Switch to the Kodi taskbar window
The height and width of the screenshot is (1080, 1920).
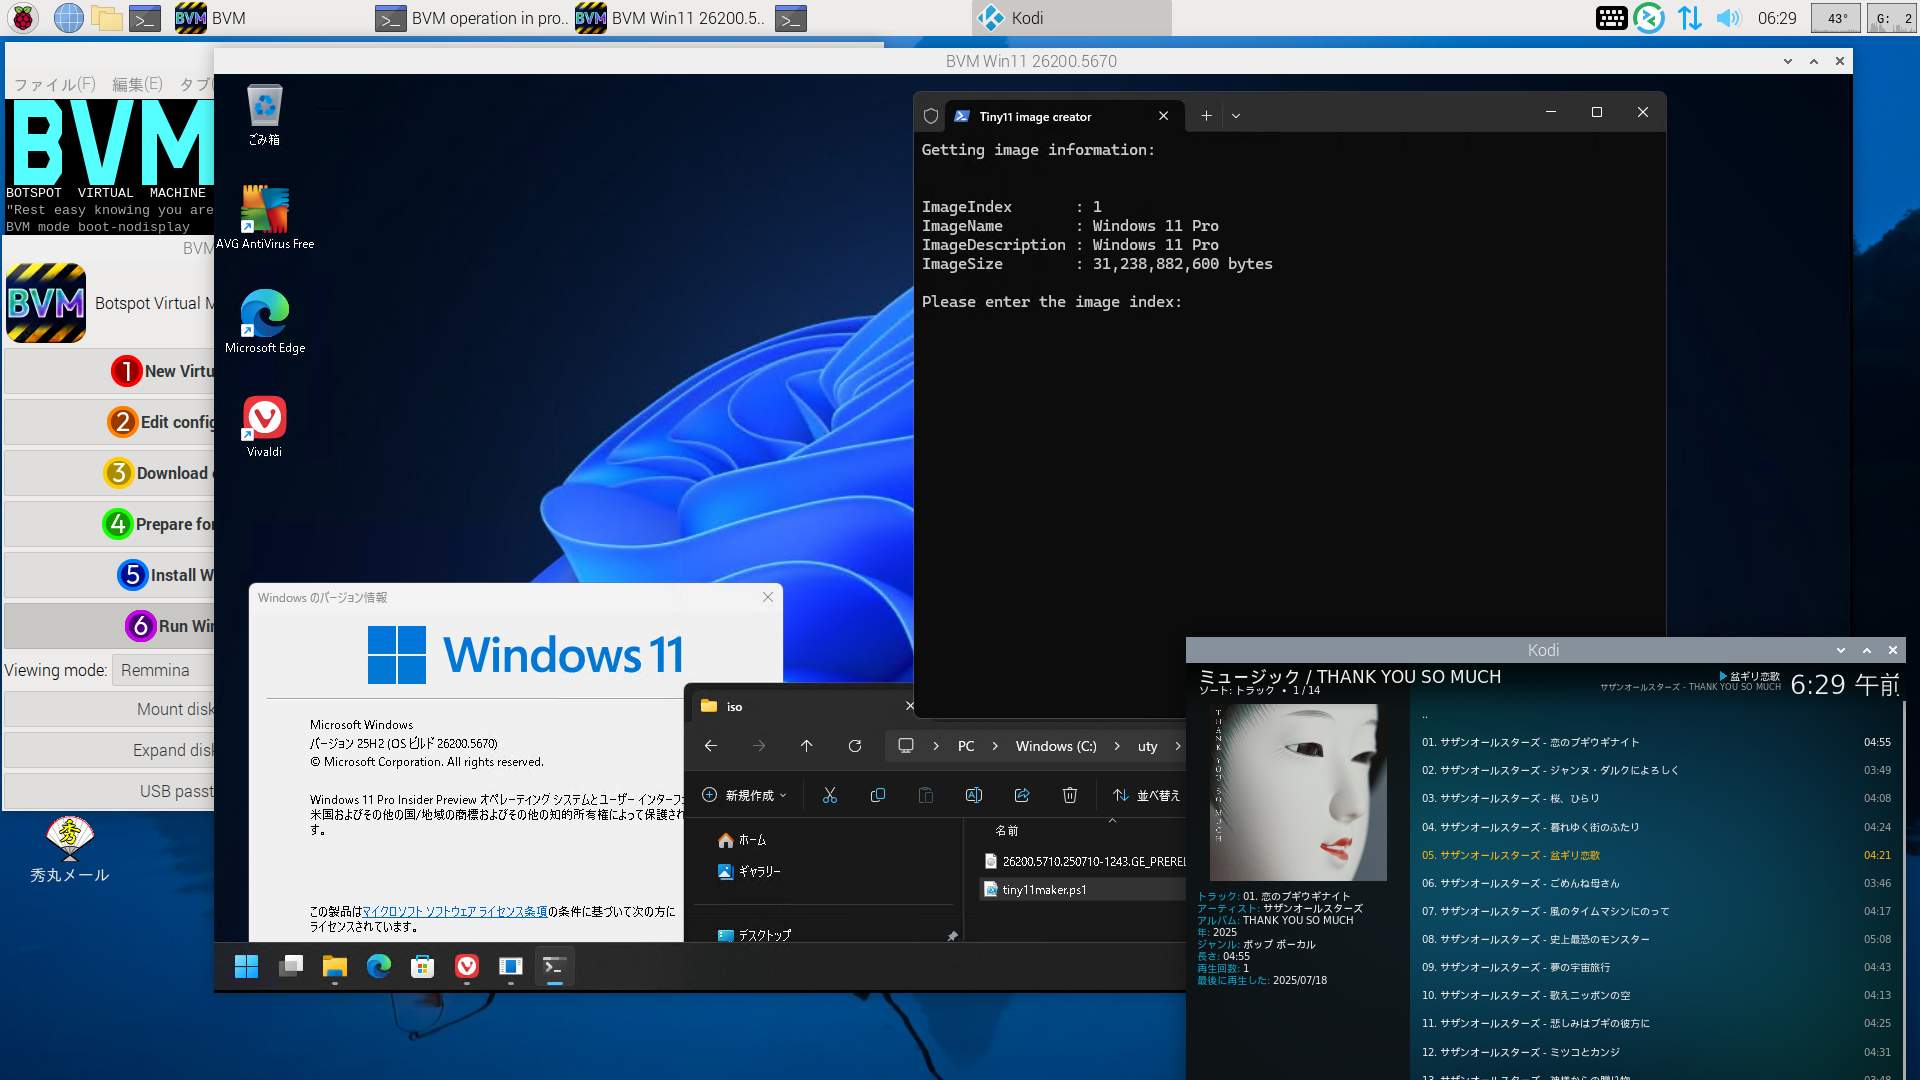pyautogui.click(x=1071, y=18)
